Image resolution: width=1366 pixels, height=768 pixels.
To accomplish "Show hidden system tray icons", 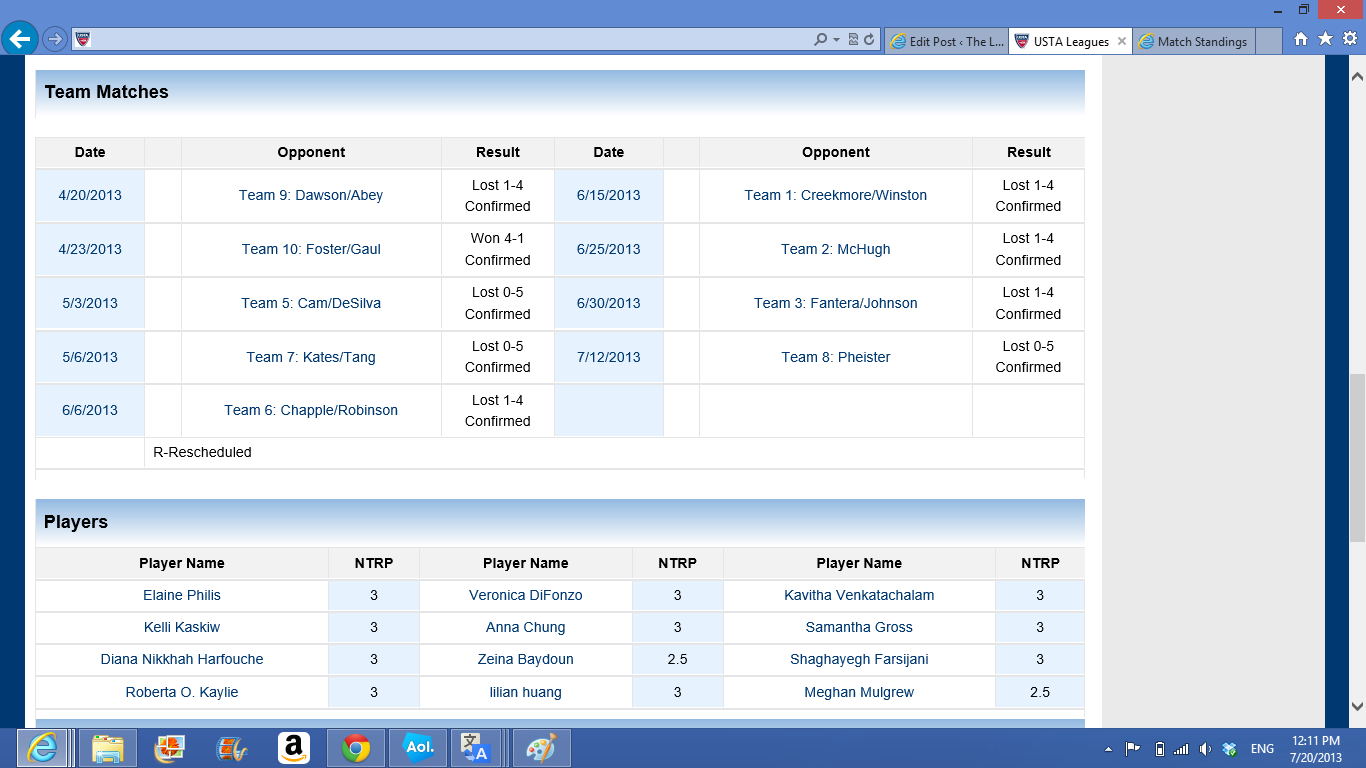I will point(1108,749).
